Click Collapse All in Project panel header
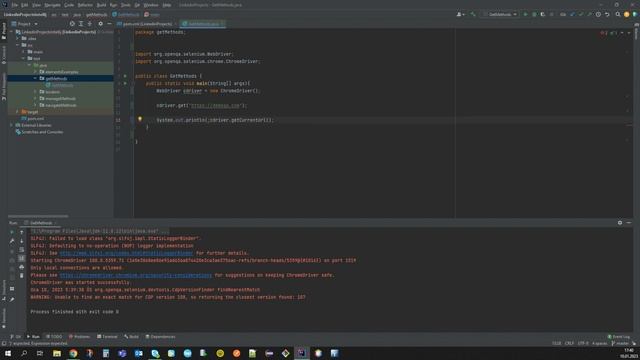Viewport: 640px width, 360px height. tap(90, 24)
